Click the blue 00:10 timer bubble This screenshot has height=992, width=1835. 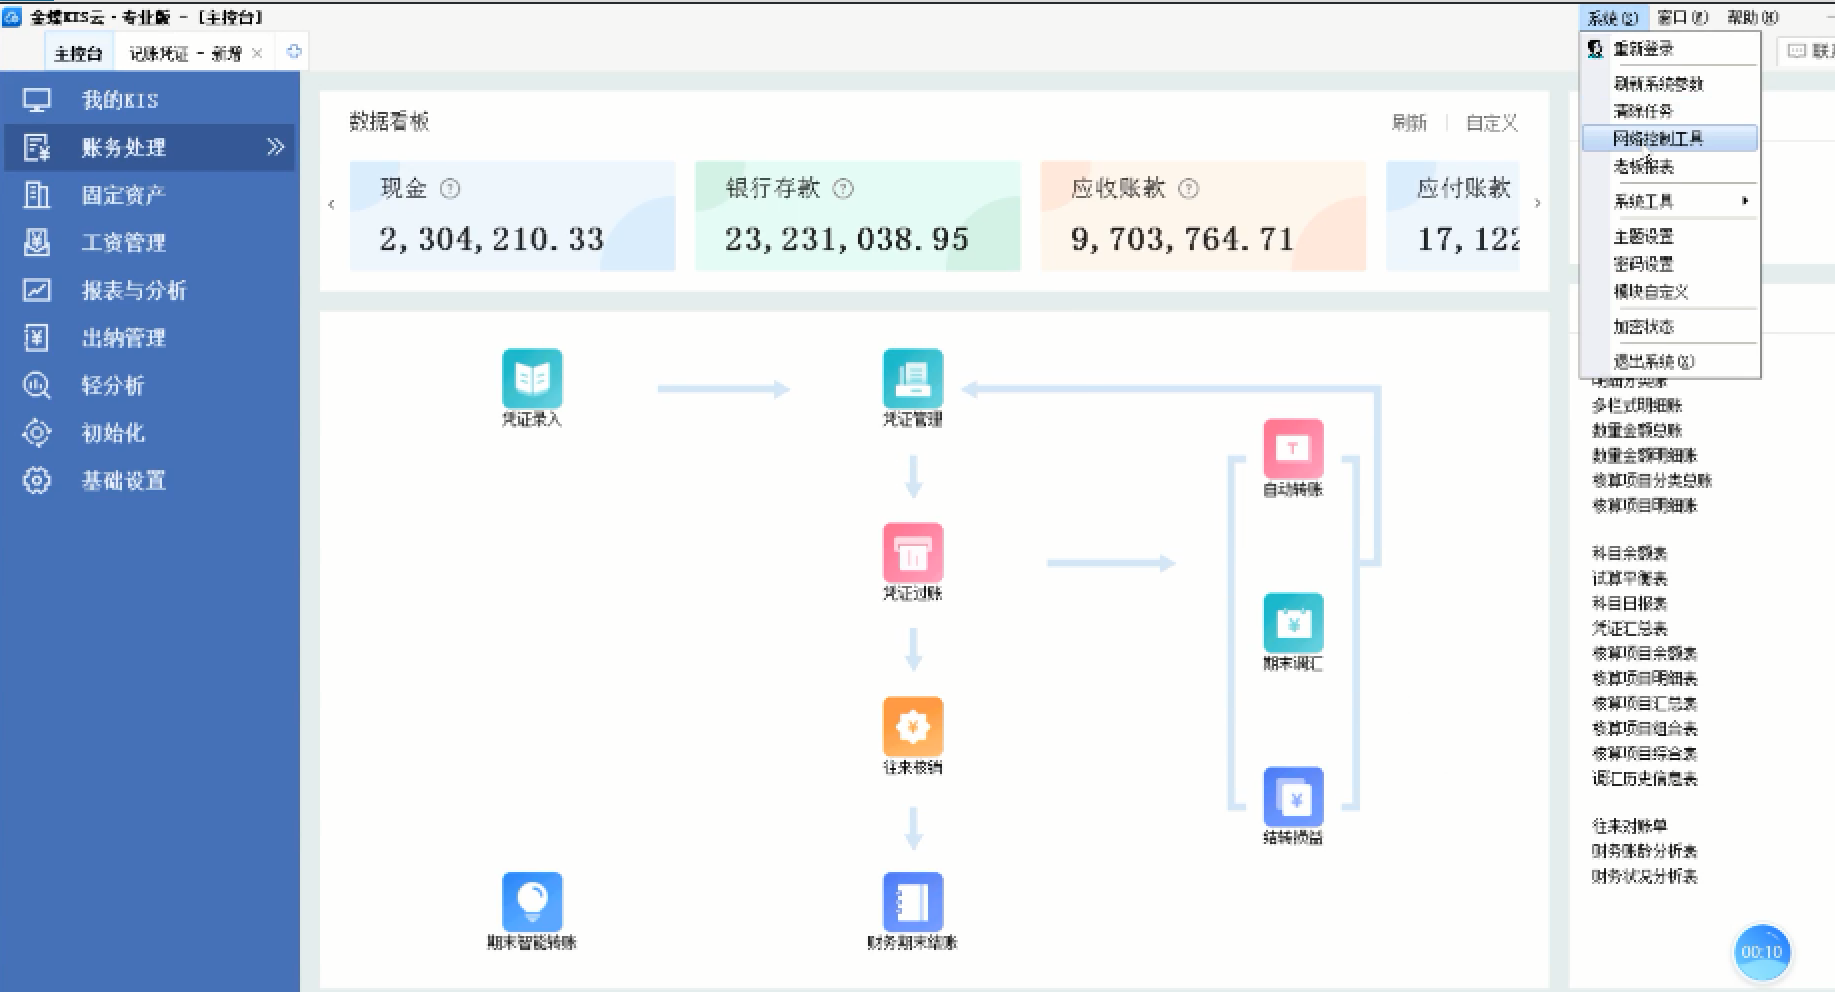[1761, 952]
